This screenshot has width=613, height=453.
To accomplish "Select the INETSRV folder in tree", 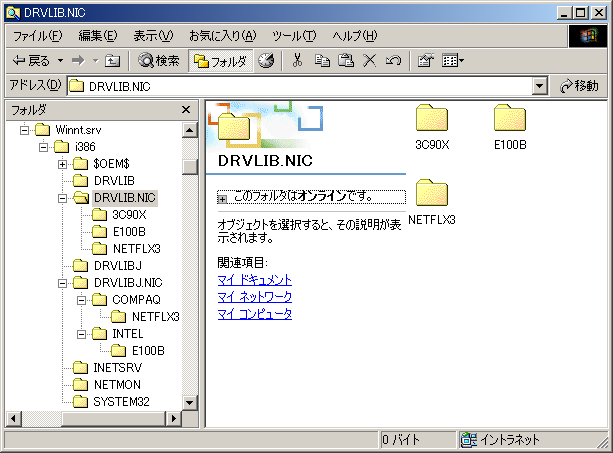I will point(118,368).
